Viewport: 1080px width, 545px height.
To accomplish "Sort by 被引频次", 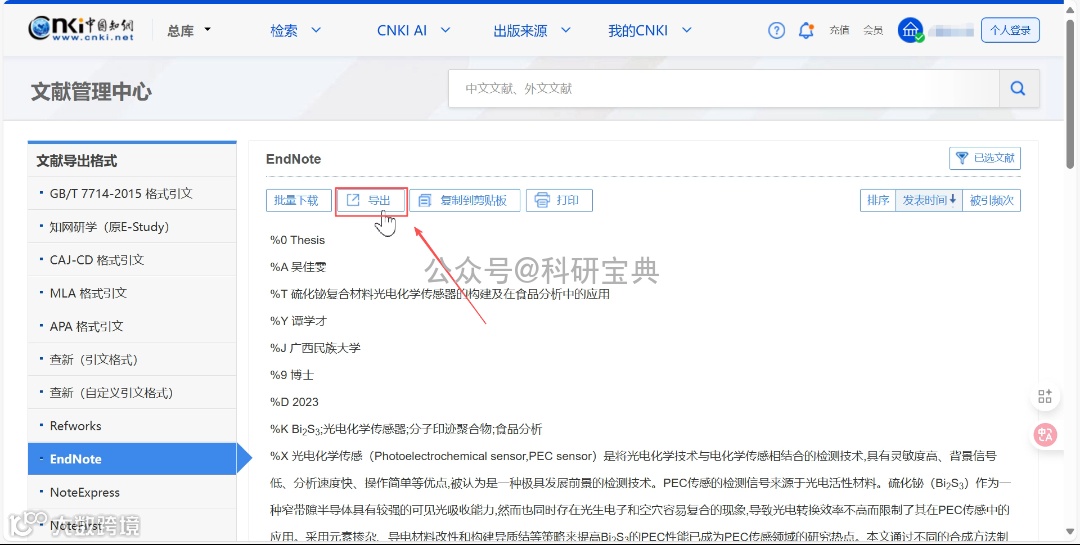I will tap(991, 200).
